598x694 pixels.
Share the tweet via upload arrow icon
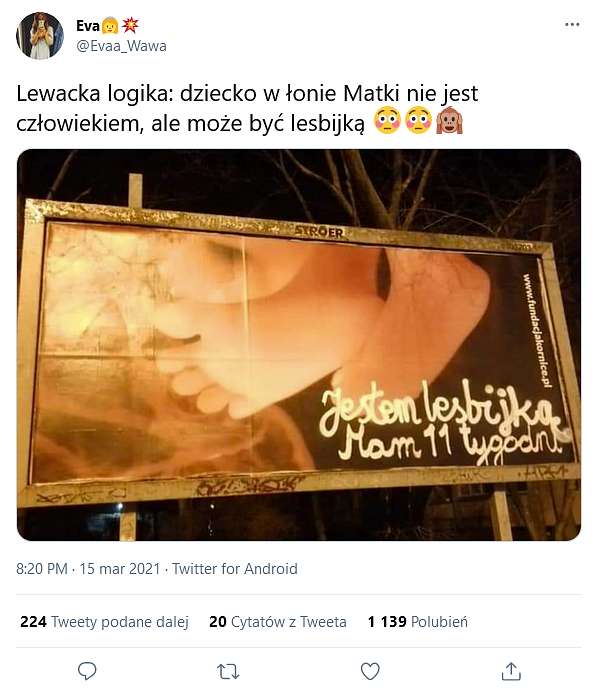[511, 671]
